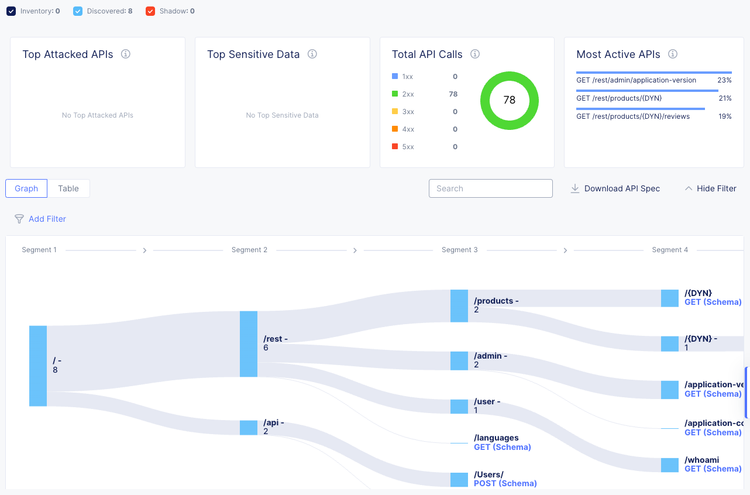Collapse filters with Hide Filter
Viewport: 750px width, 495px height.
click(709, 188)
